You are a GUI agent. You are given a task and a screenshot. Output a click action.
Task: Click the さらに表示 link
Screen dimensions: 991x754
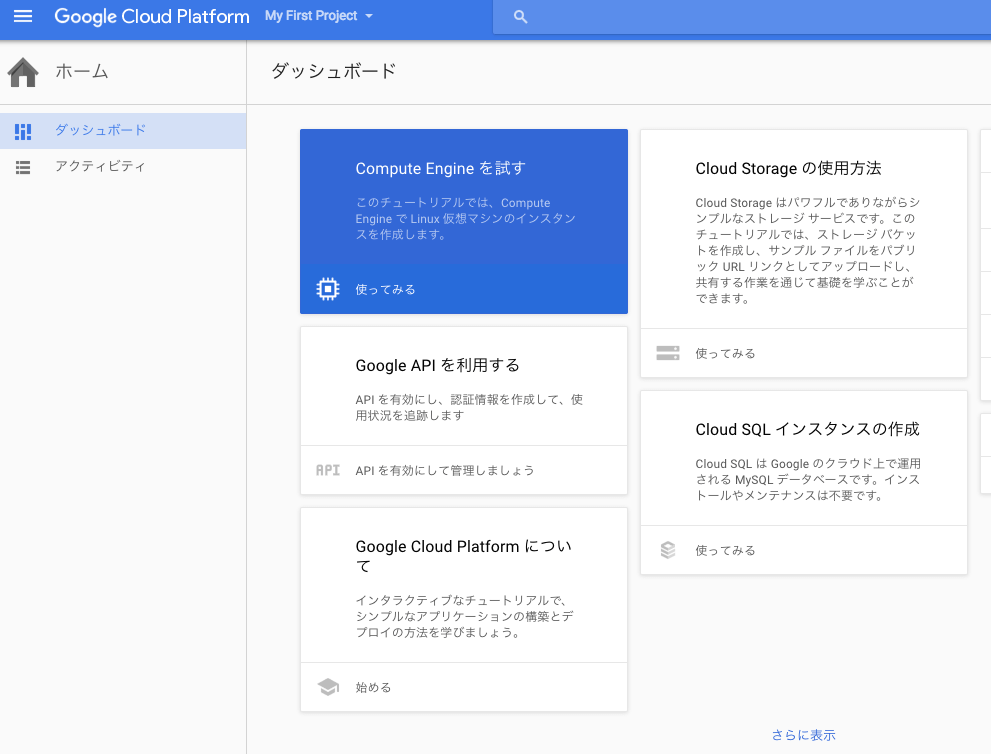coord(803,735)
